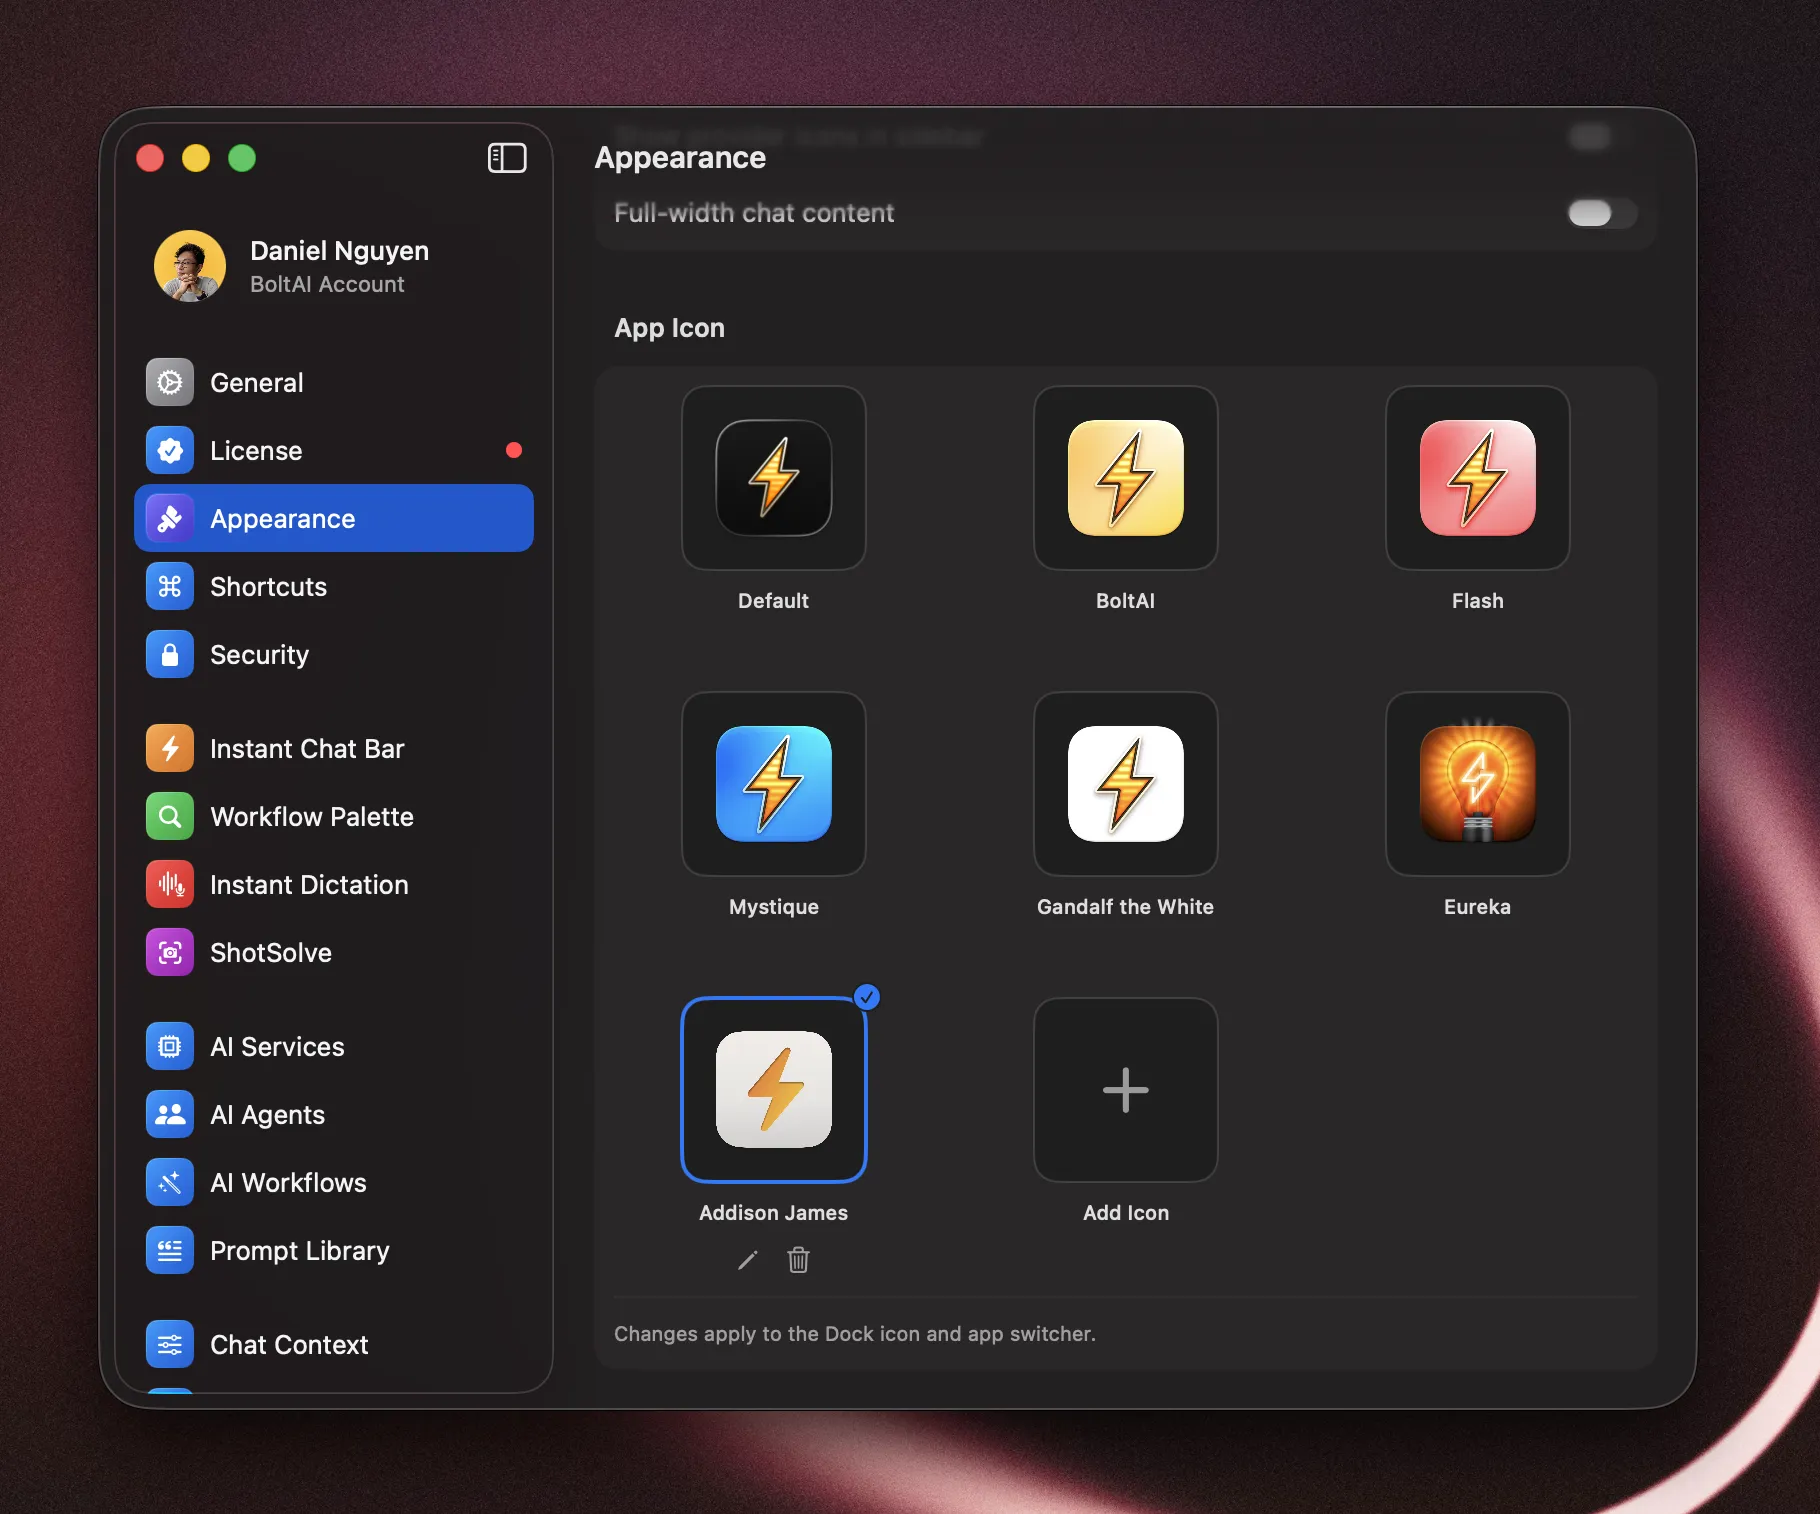Disable Full-width chat content

(x=1600, y=213)
